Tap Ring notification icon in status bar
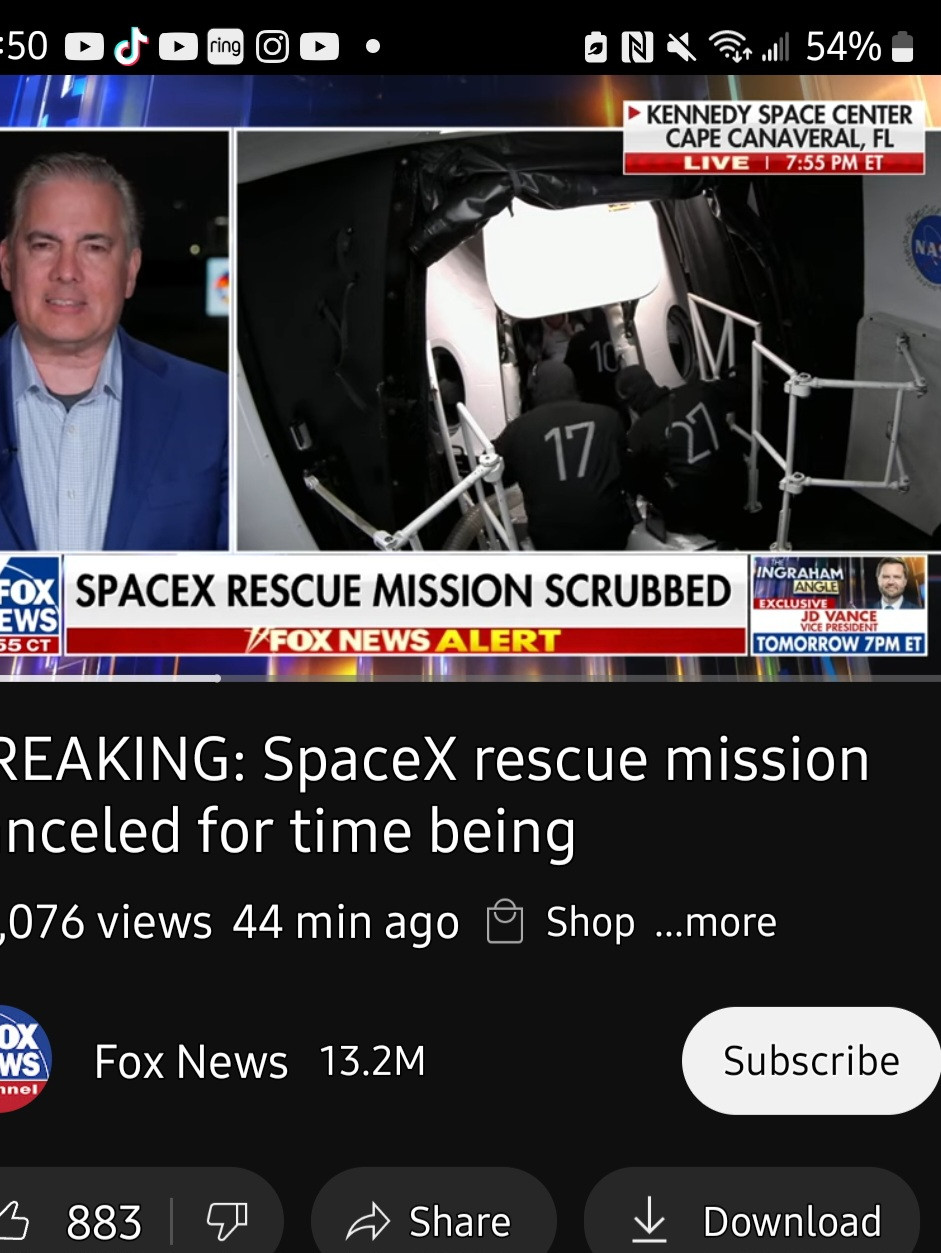 (225, 47)
